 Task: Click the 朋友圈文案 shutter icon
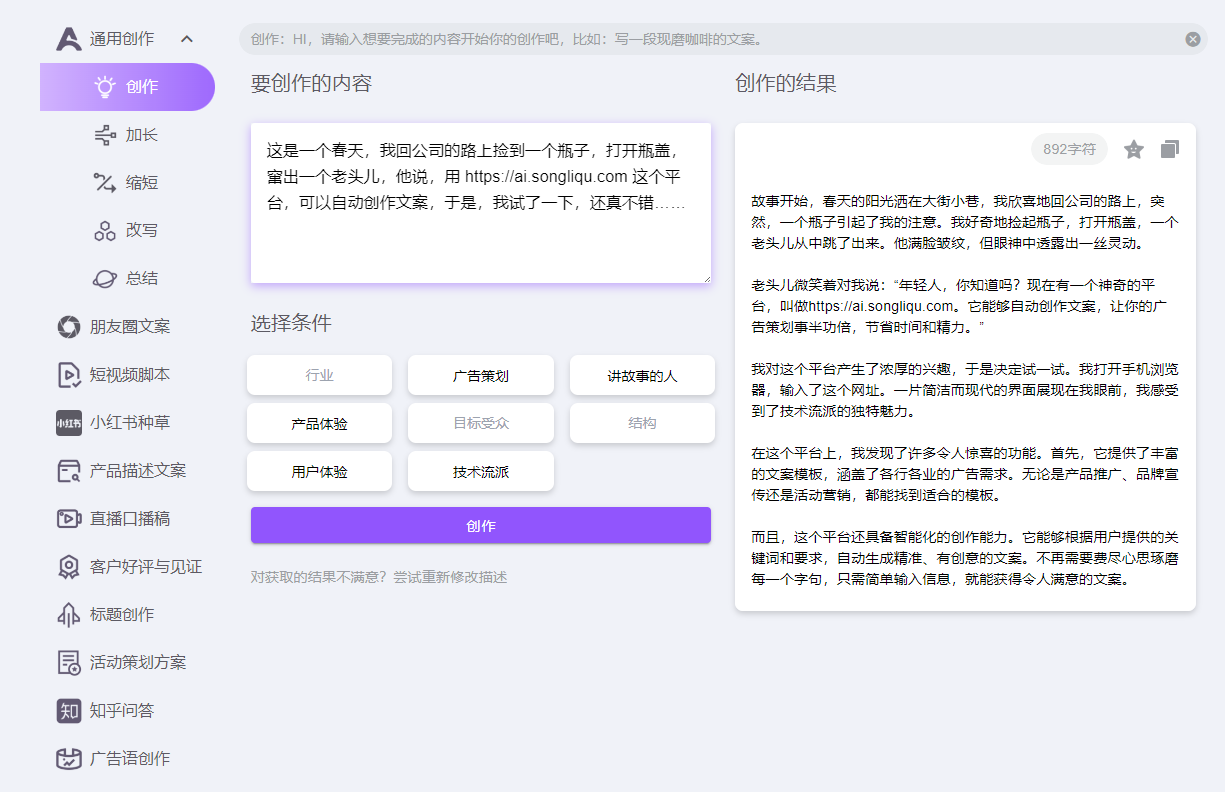[69, 327]
